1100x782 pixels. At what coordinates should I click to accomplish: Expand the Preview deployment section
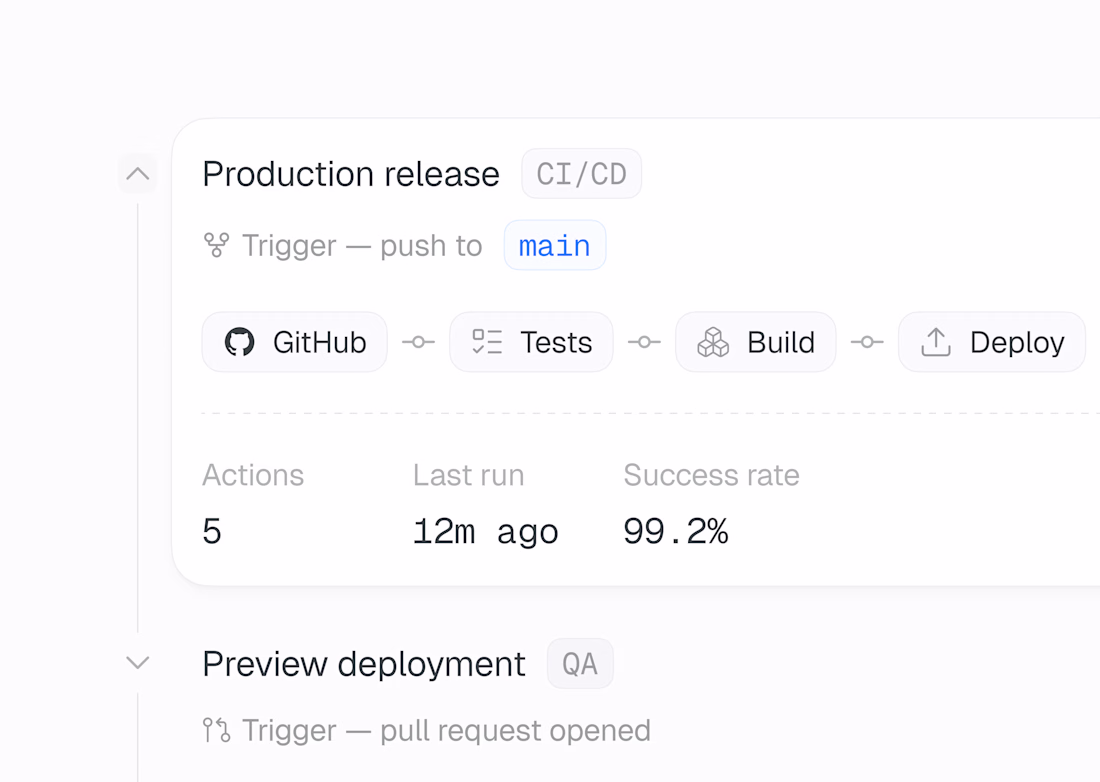(138, 663)
